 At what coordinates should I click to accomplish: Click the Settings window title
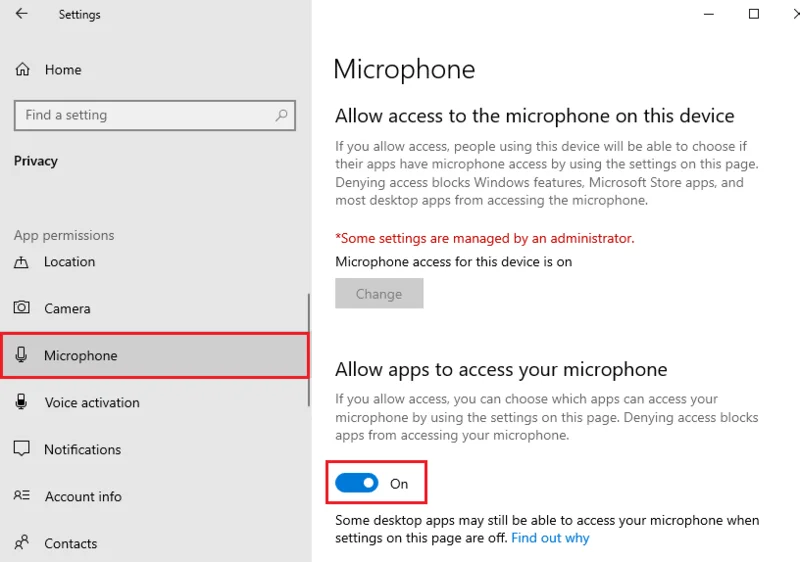[x=80, y=15]
